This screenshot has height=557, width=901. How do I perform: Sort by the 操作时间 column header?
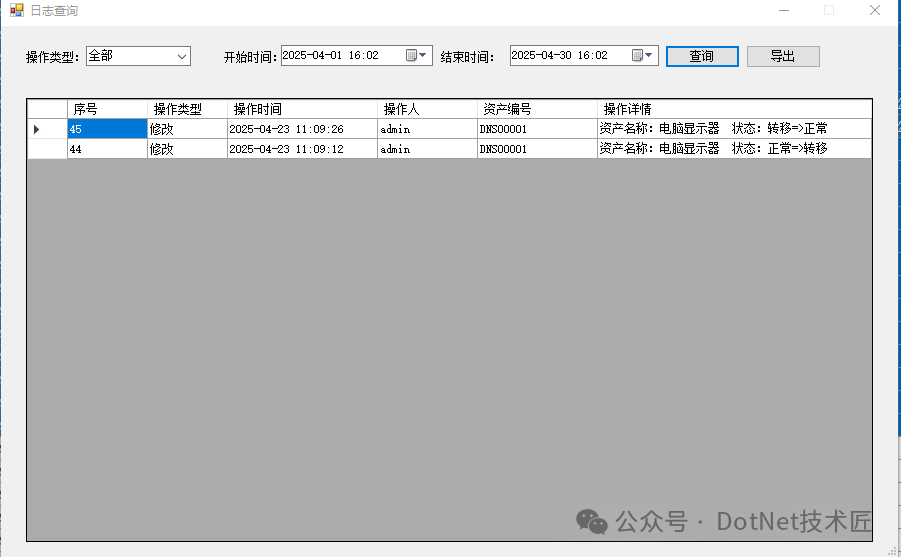tap(302, 109)
